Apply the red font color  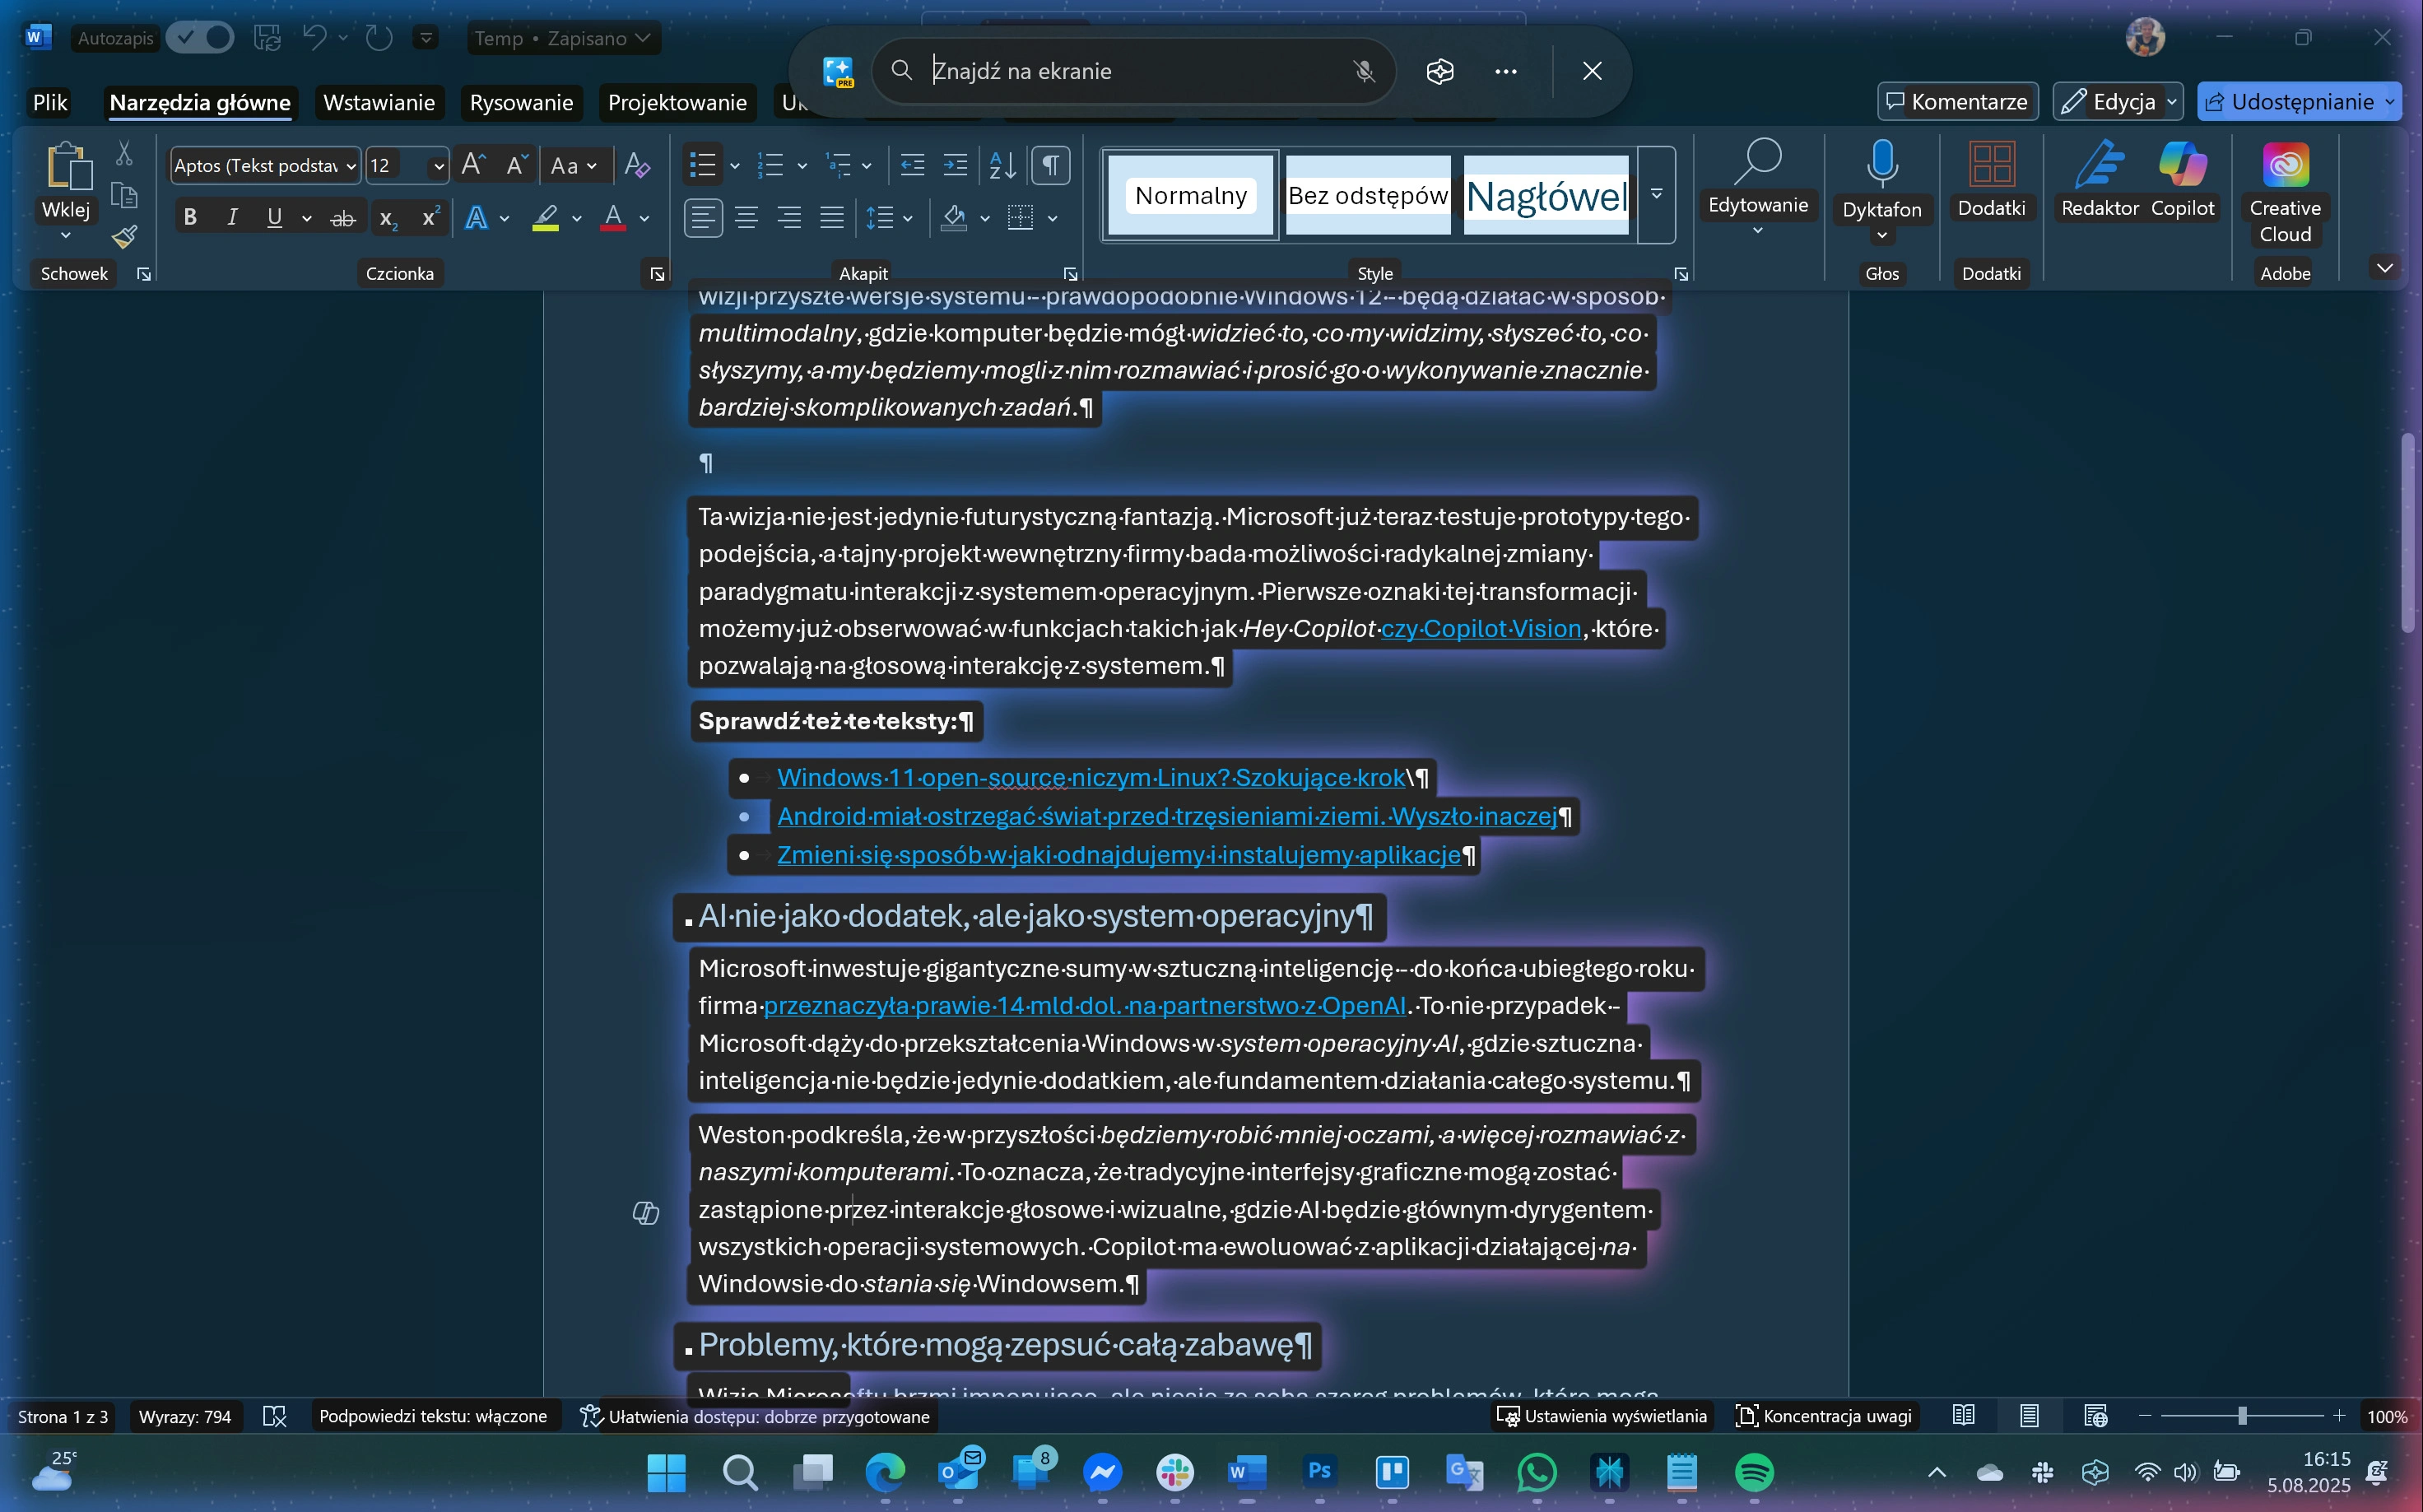613,217
